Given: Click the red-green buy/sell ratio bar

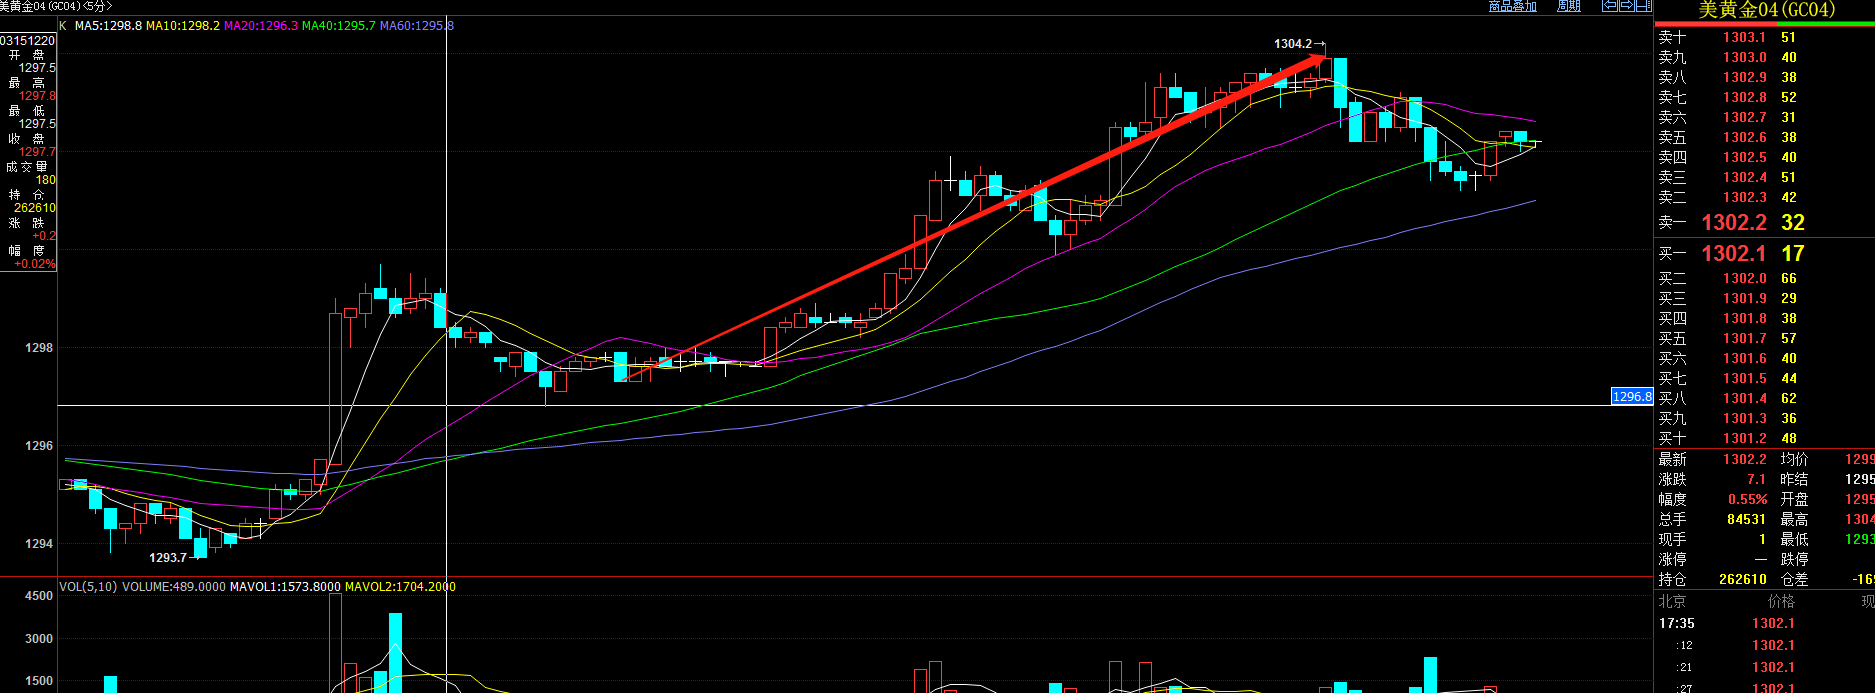Looking at the screenshot, I should [x=1764, y=23].
